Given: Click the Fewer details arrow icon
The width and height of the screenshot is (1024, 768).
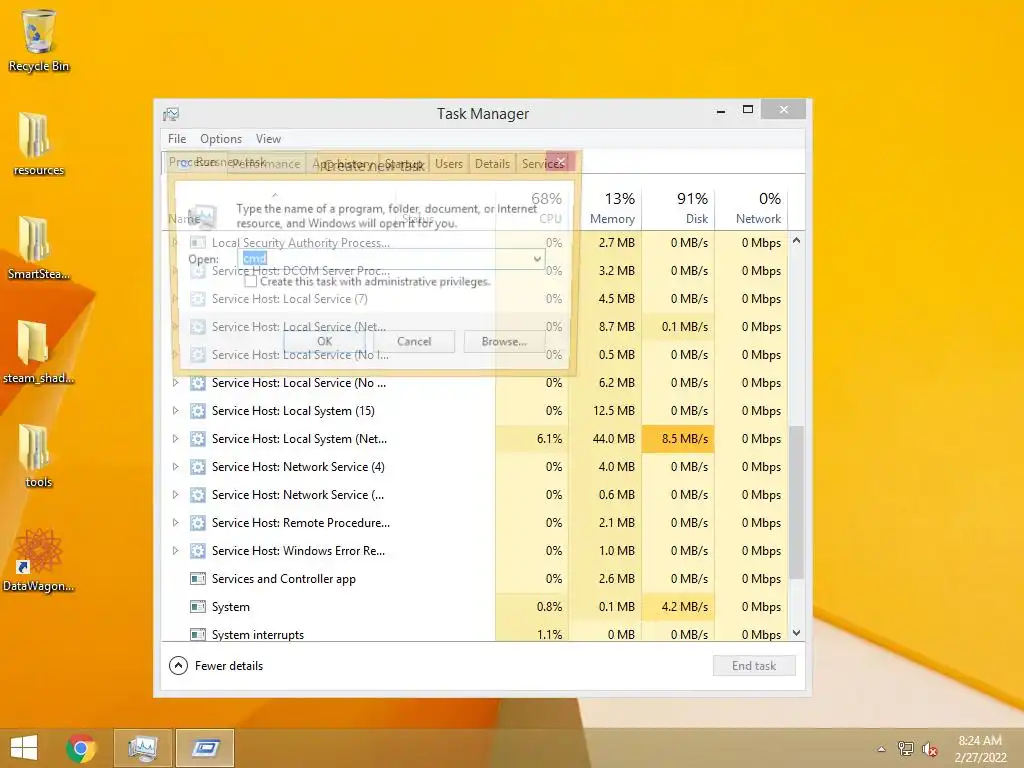Looking at the screenshot, I should click(x=178, y=665).
